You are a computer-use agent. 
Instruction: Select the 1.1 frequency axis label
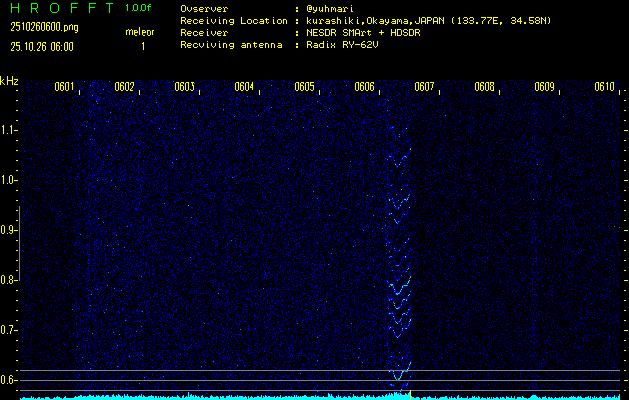point(9,130)
